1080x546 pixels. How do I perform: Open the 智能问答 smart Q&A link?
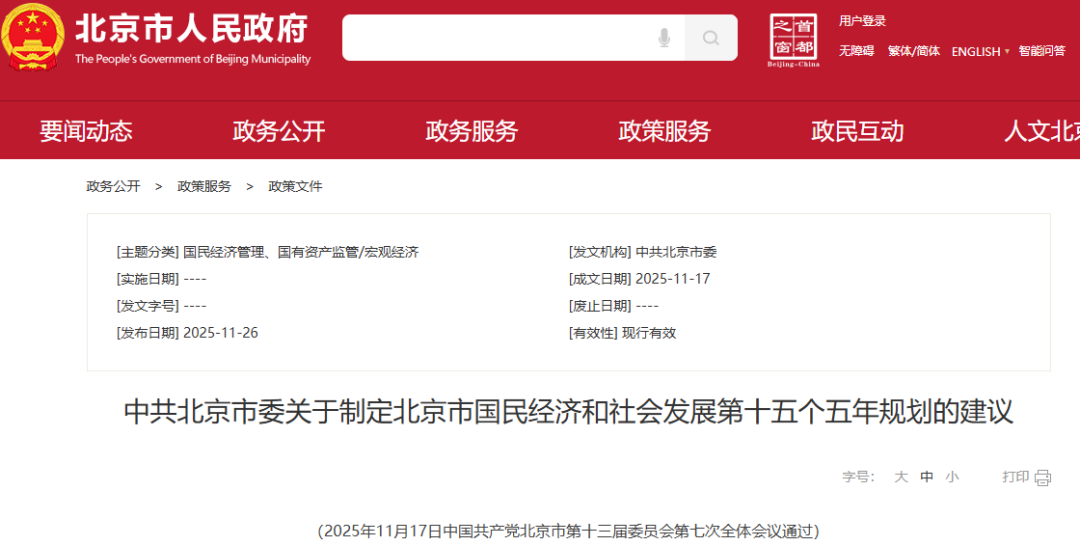pos(1042,51)
